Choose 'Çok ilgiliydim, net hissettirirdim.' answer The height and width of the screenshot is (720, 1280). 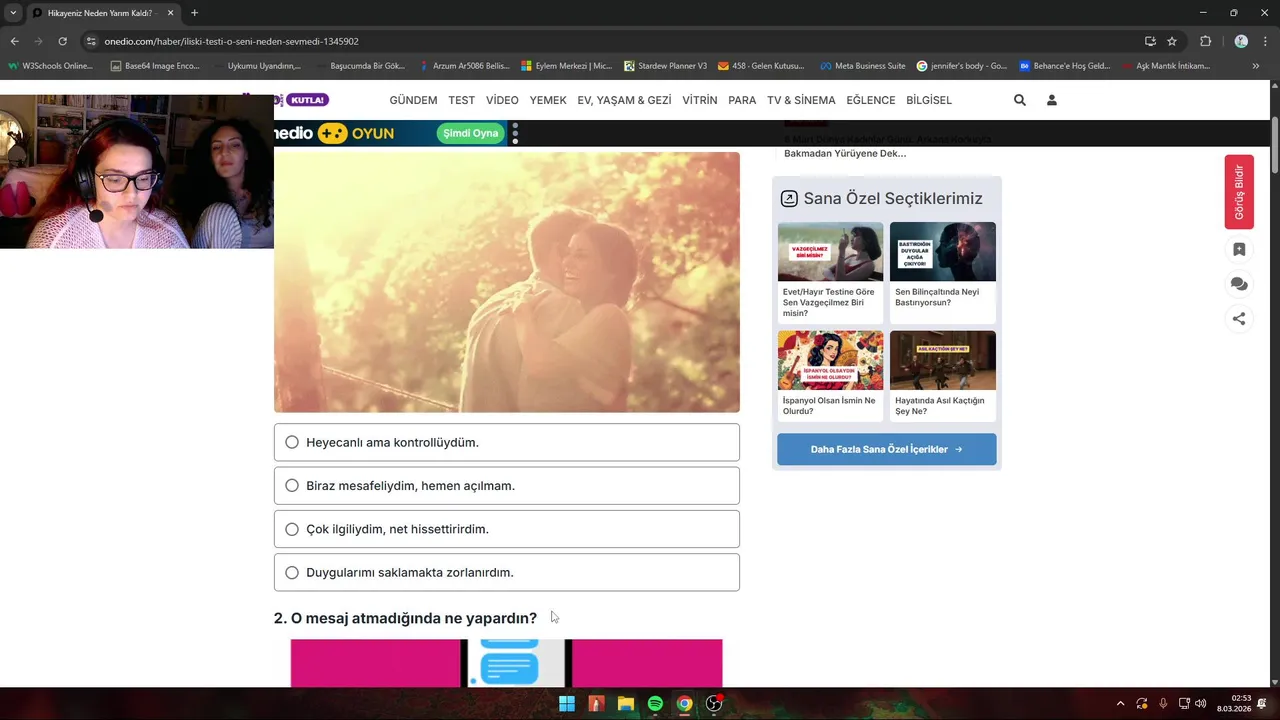click(x=507, y=529)
